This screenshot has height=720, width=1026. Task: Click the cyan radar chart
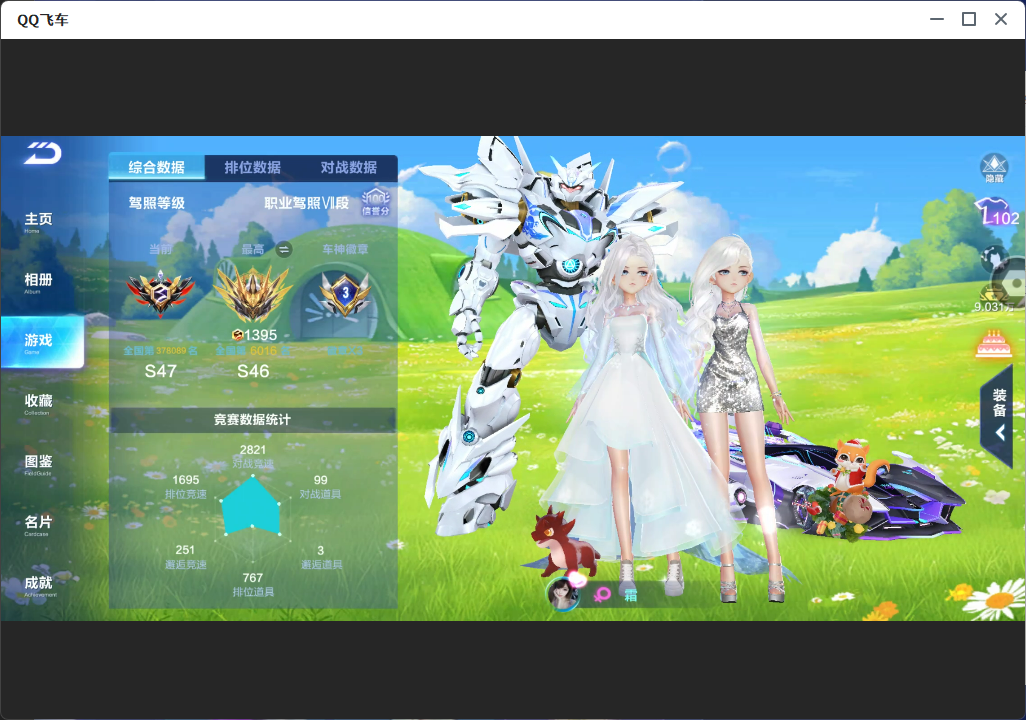coord(253,507)
